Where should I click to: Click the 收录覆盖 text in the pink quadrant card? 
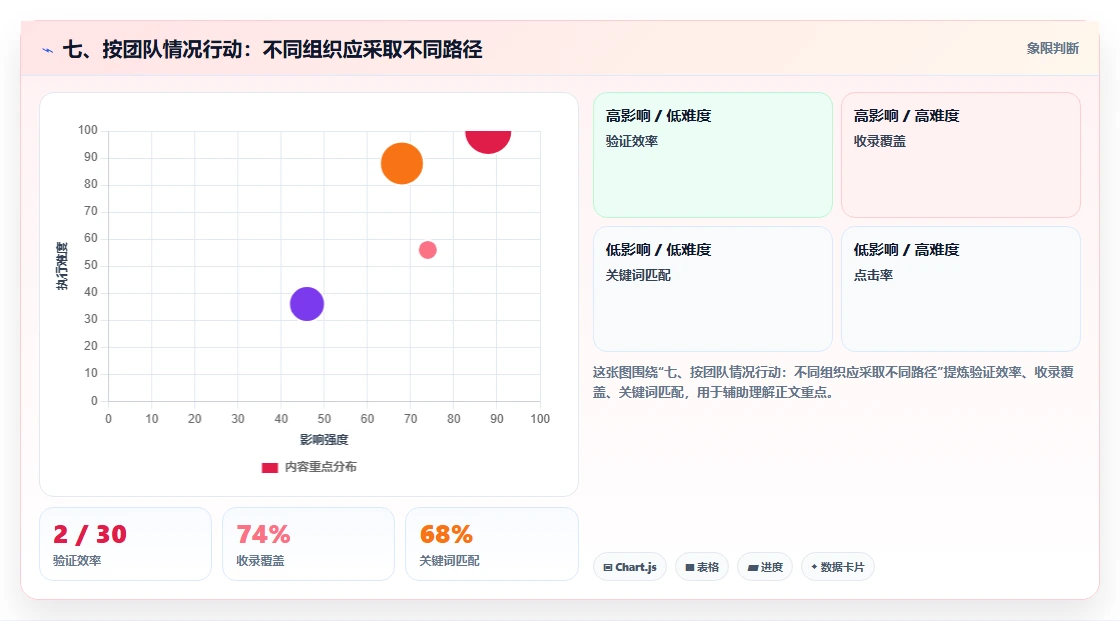click(880, 141)
